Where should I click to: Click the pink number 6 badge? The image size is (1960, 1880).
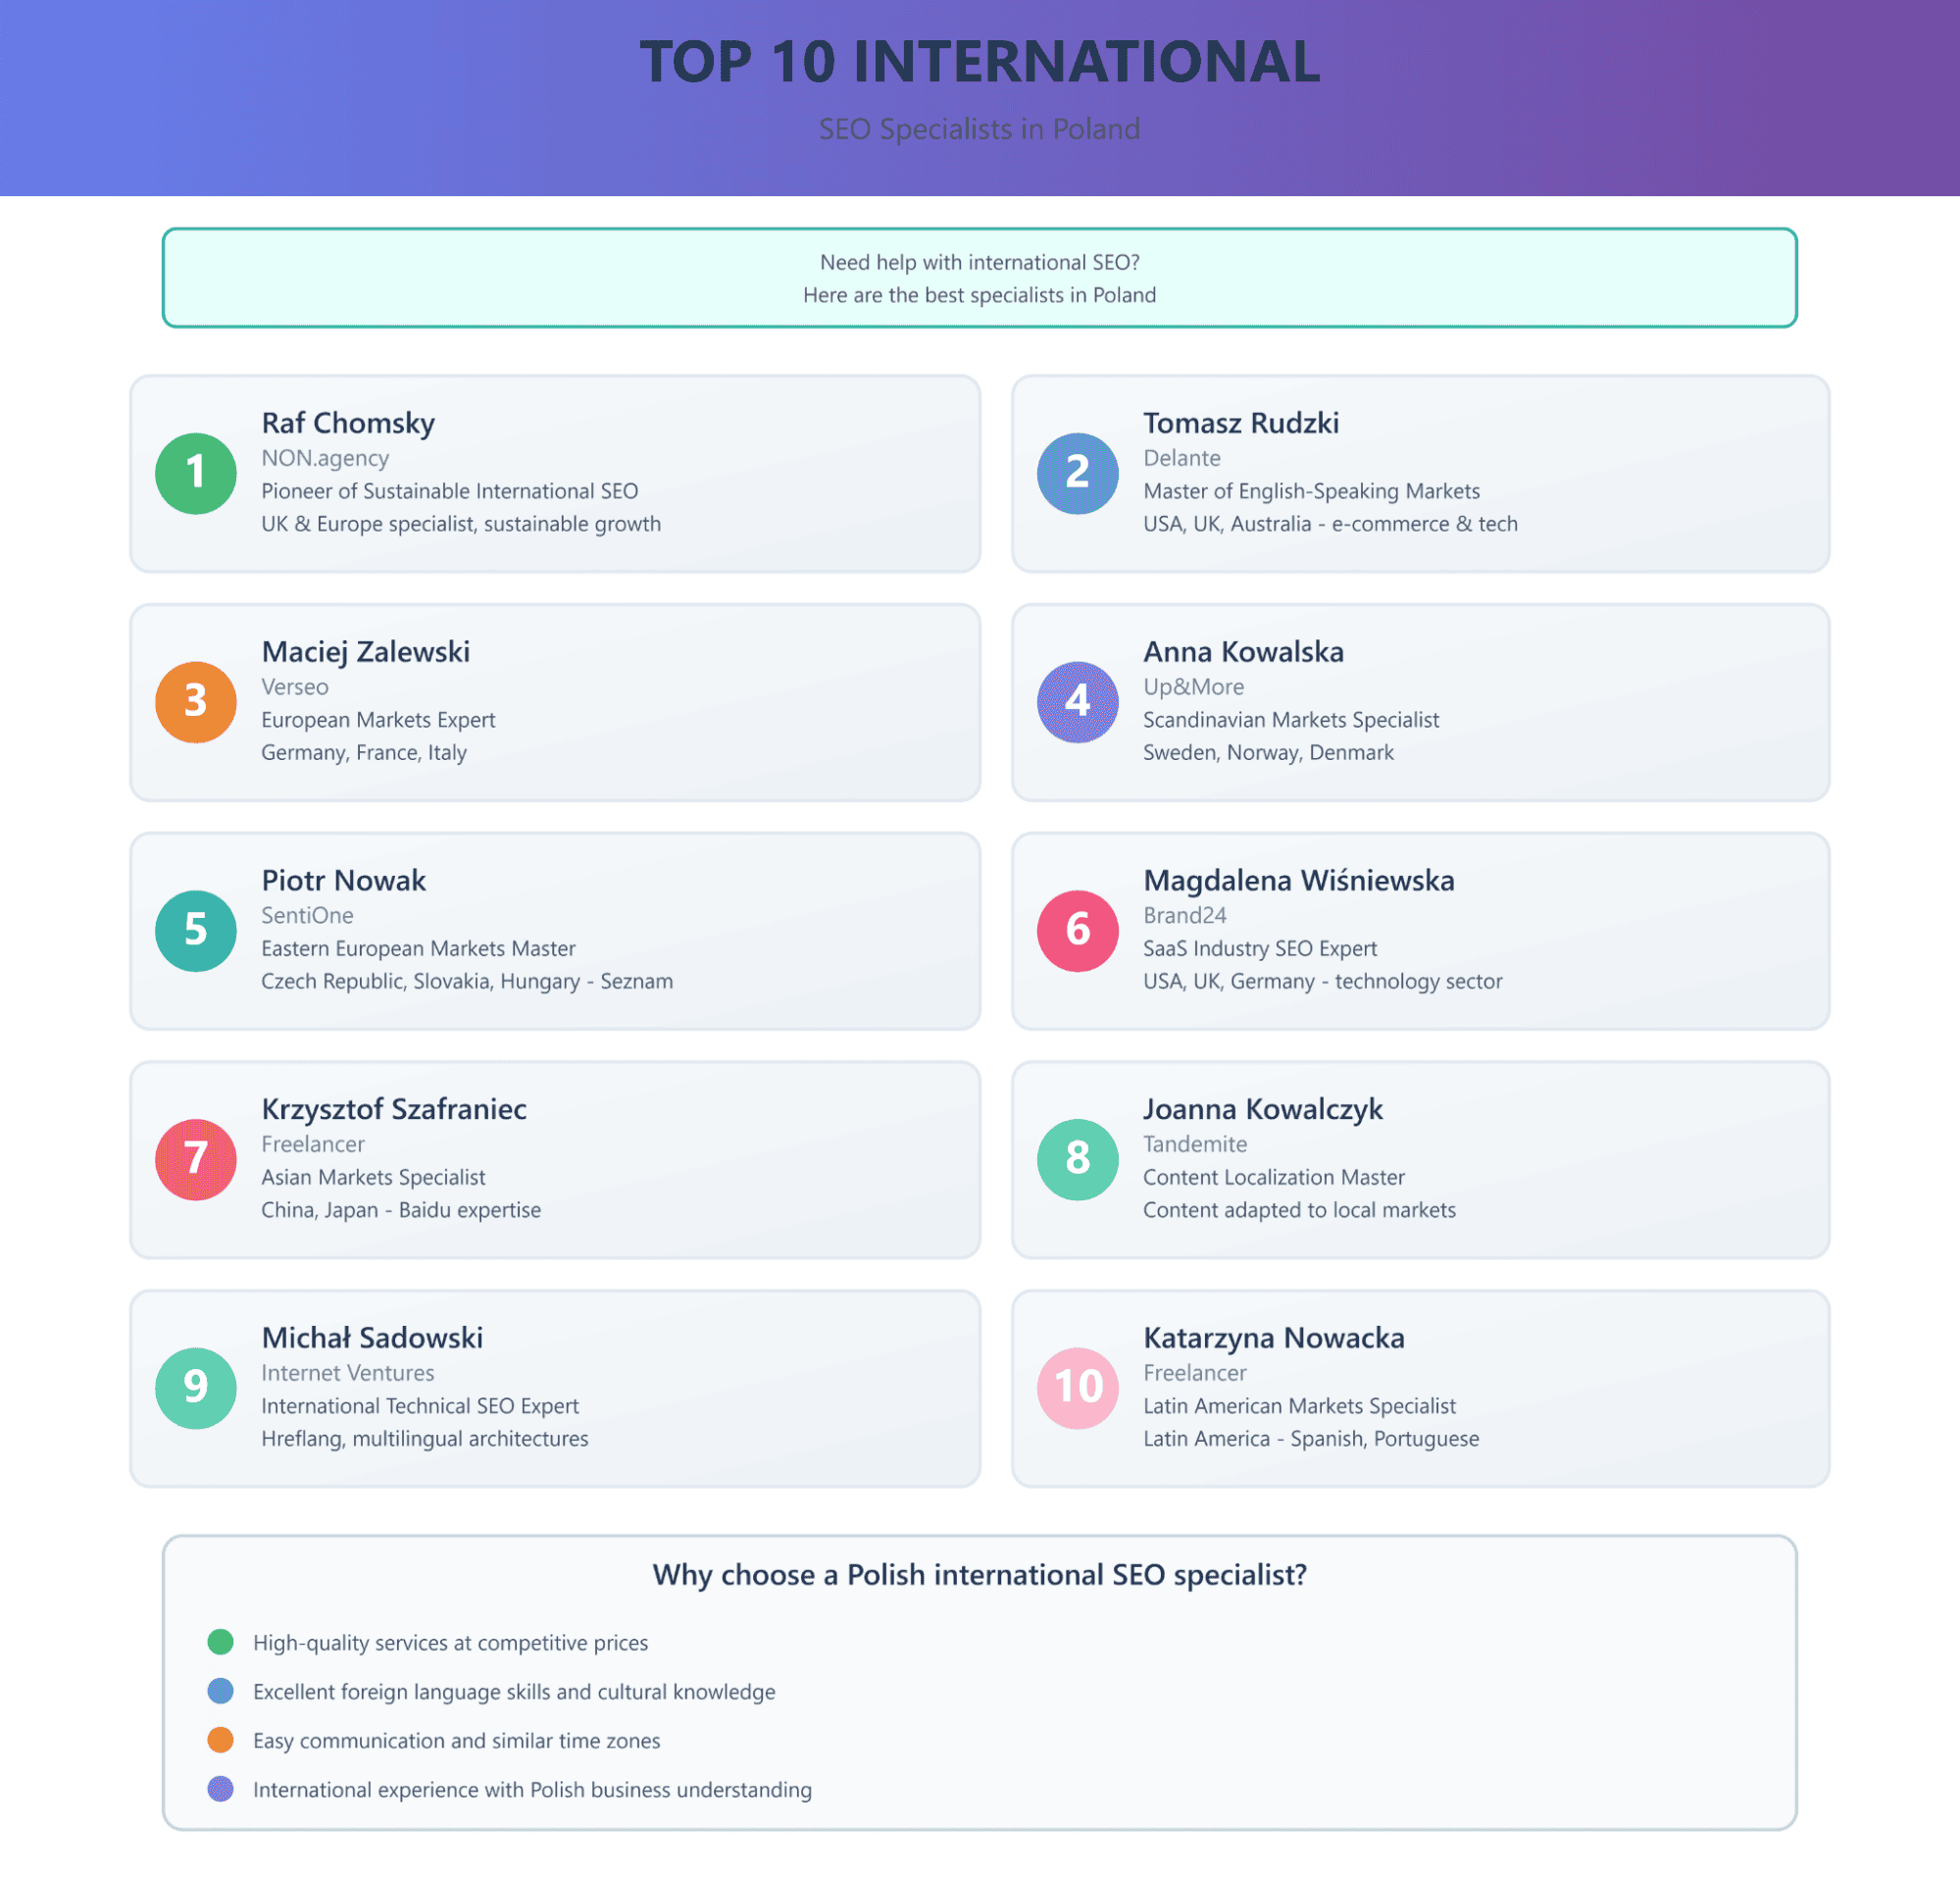coord(1077,930)
